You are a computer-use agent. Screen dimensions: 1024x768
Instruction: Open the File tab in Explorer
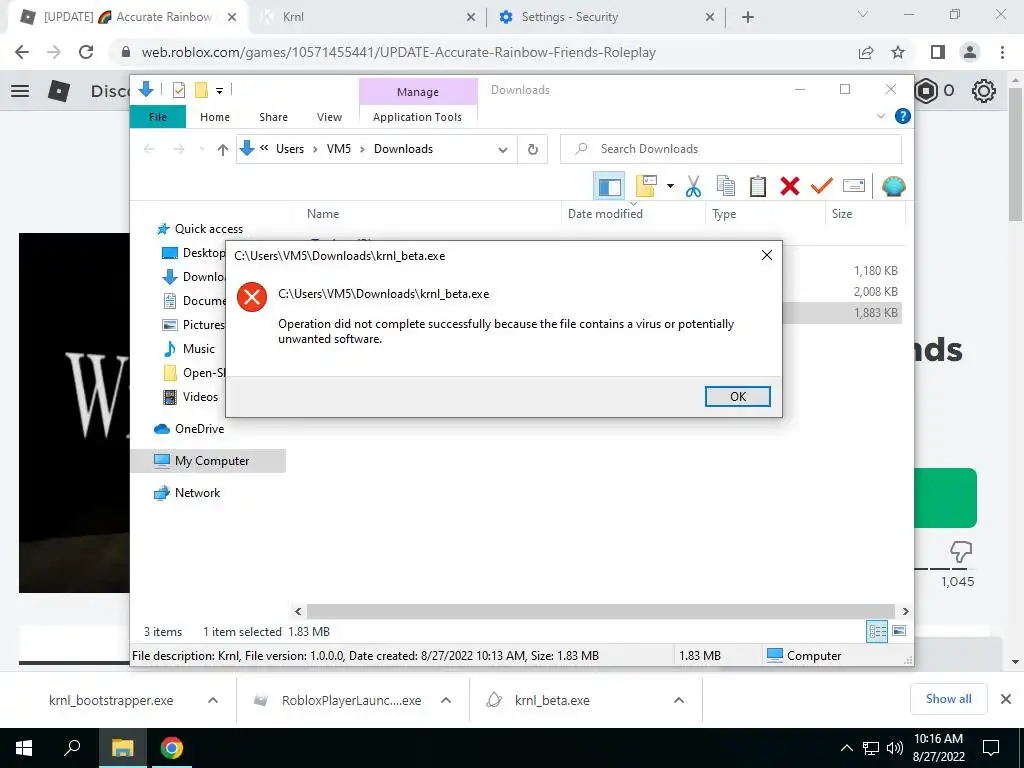tap(158, 117)
